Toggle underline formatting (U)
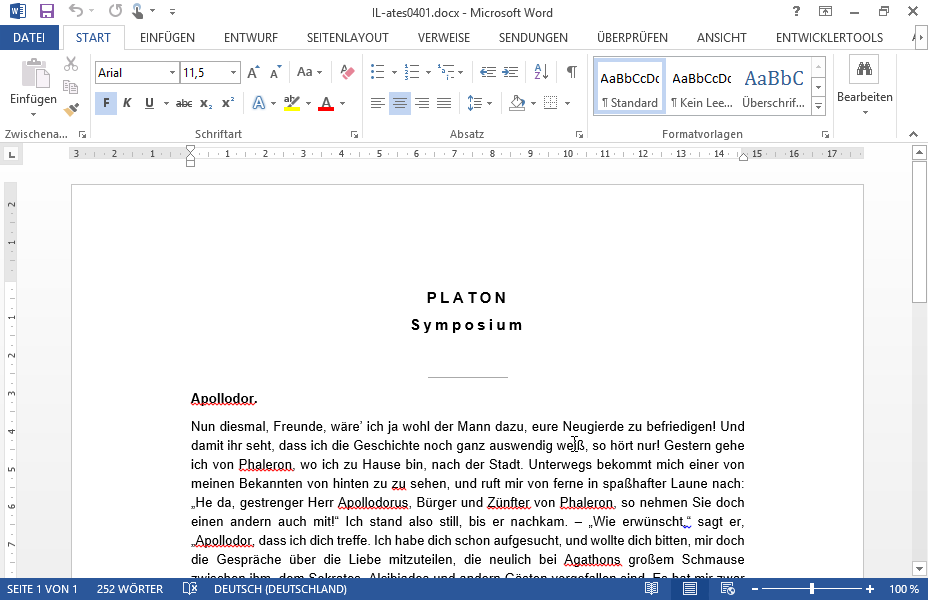928x600 pixels. click(149, 104)
